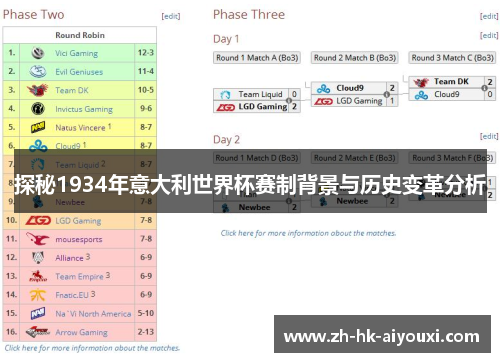
Task: Click Team DK logo in Match C bracket
Action: pos(421,82)
